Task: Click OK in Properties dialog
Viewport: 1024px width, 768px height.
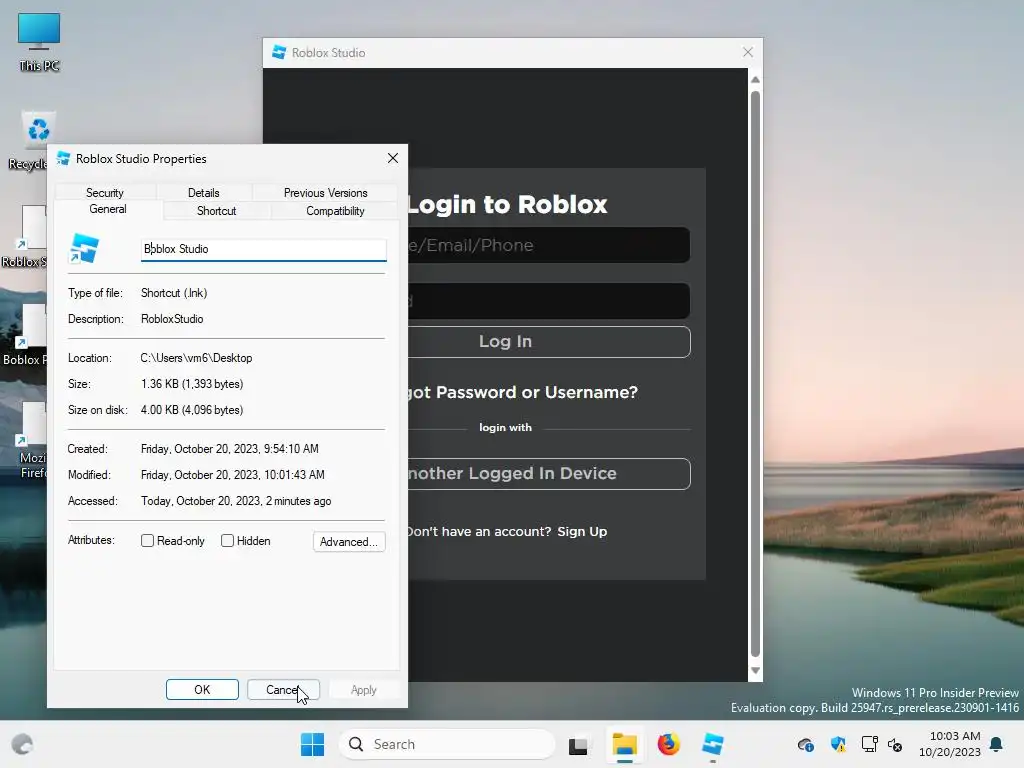Action: click(x=202, y=690)
